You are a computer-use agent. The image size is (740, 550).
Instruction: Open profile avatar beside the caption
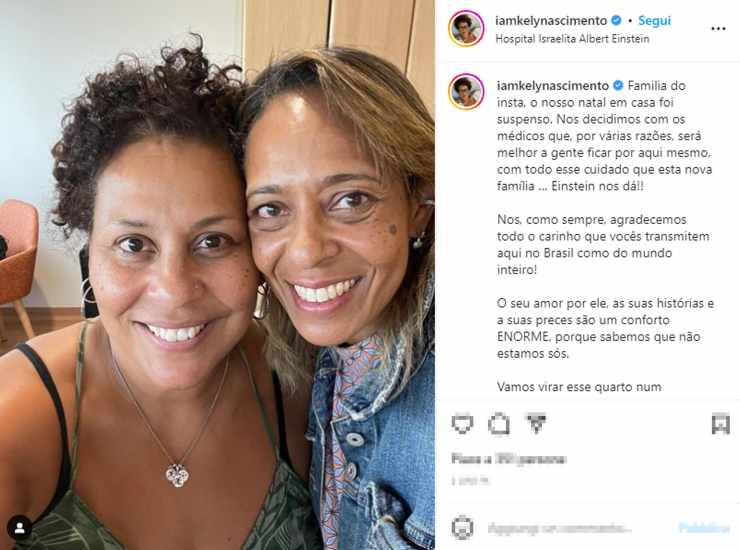click(x=466, y=91)
